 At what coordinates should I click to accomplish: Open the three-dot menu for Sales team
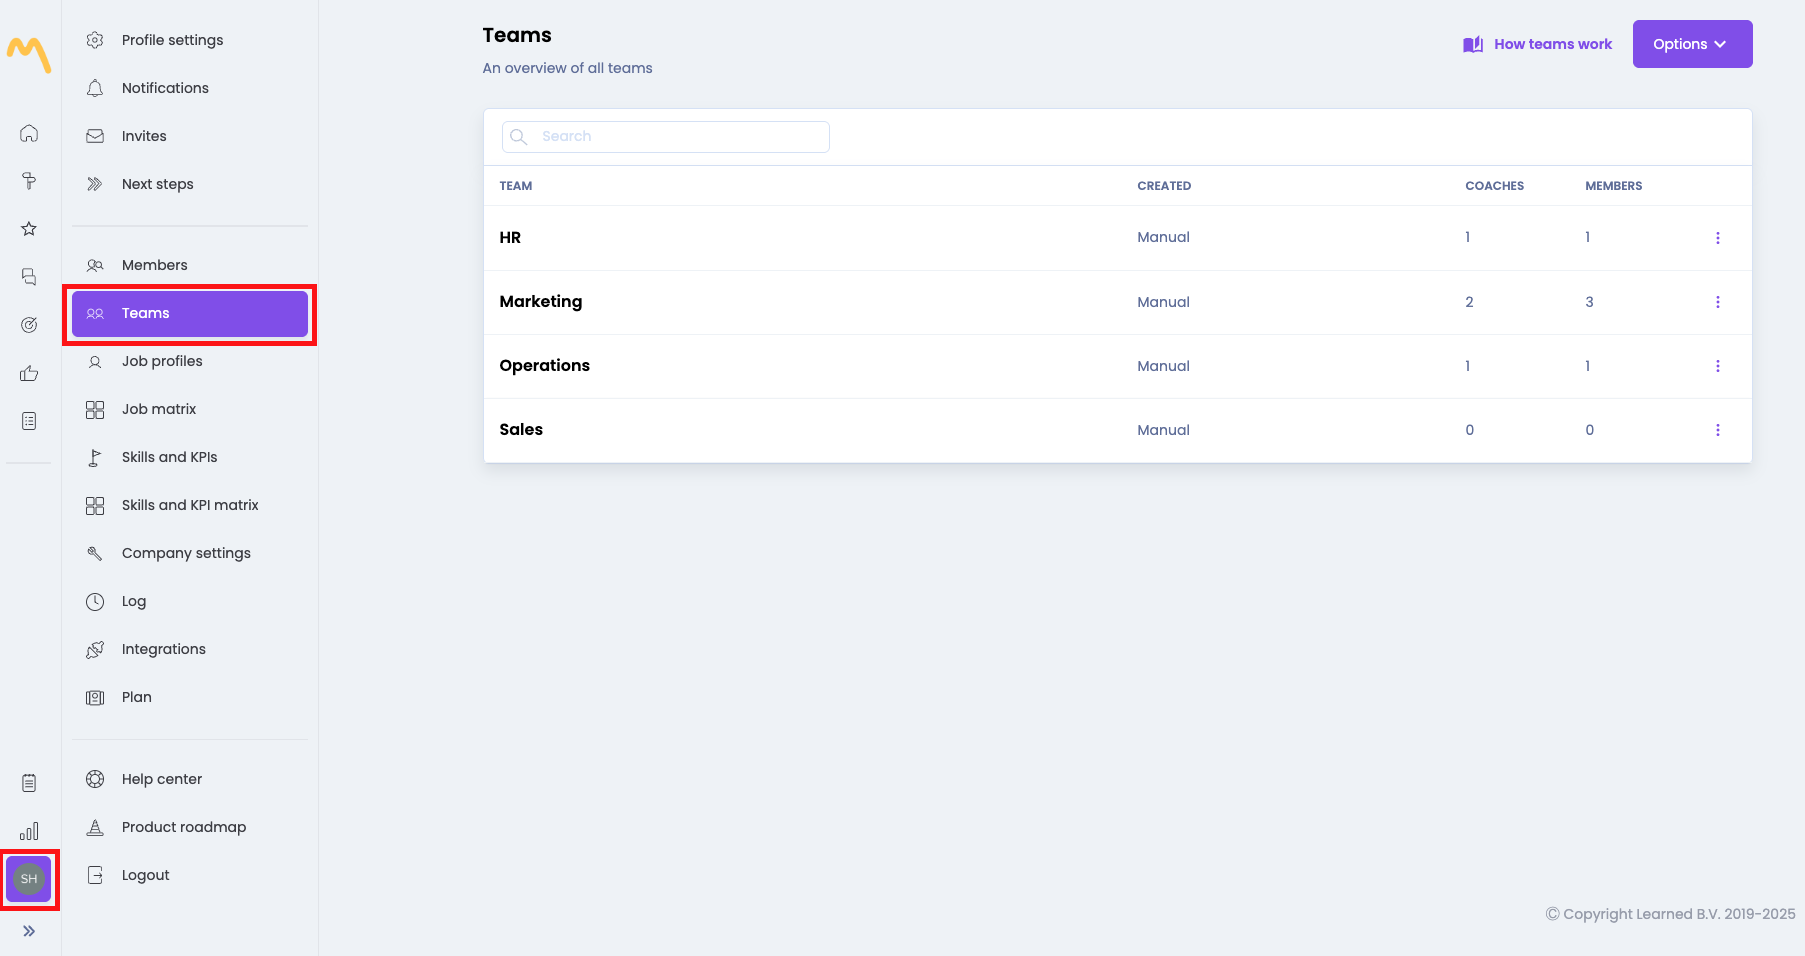point(1717,430)
